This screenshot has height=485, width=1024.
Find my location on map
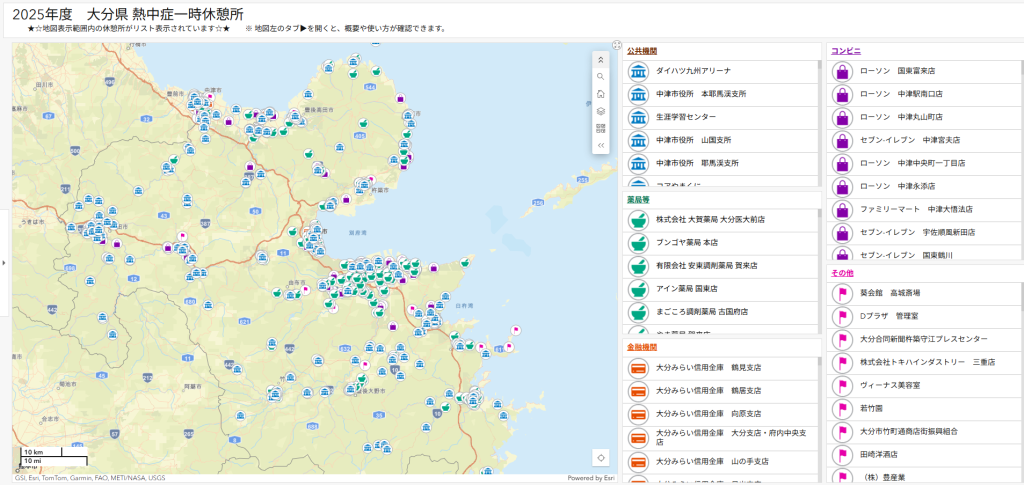[601, 458]
